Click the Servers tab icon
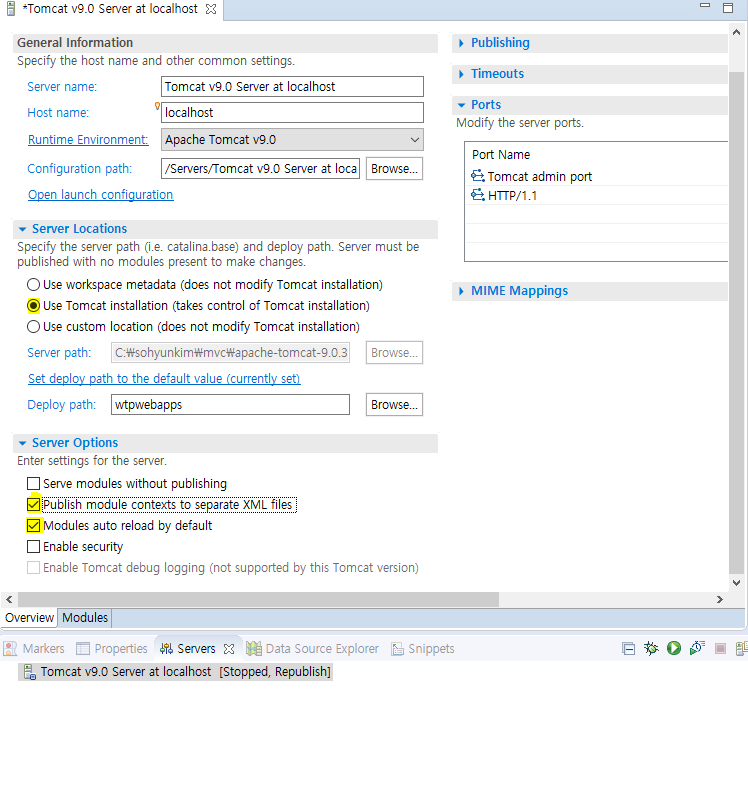 [x=166, y=649]
